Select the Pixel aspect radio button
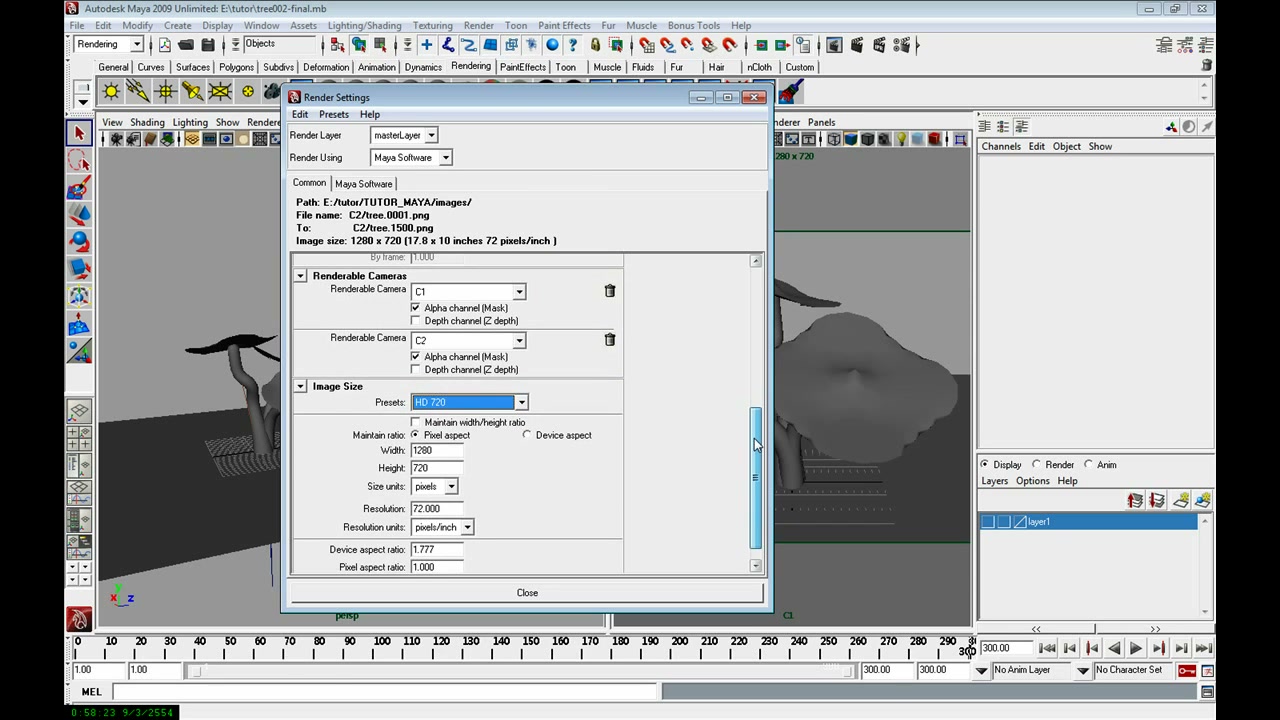The width and height of the screenshot is (1280, 720). click(416, 435)
